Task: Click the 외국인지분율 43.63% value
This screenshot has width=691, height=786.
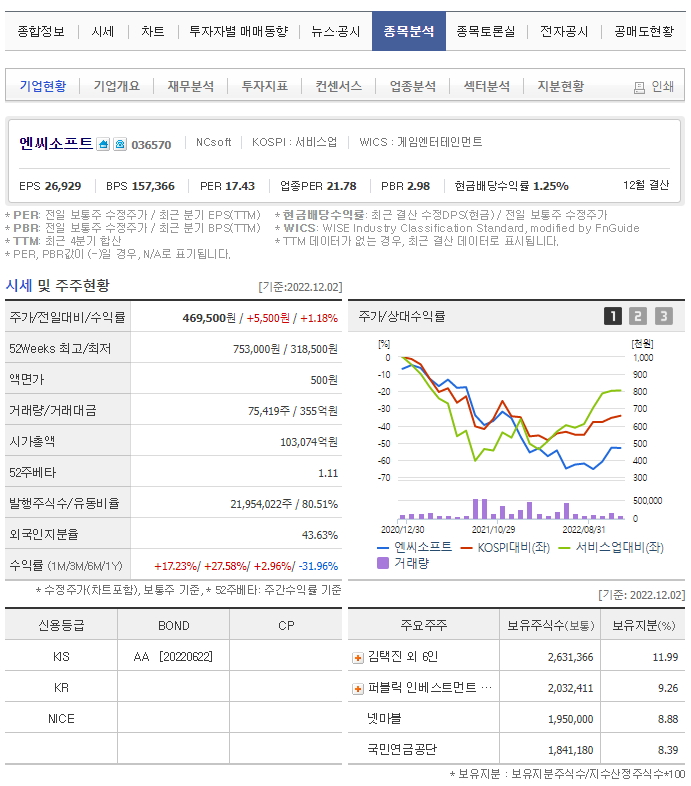Action: [x=319, y=535]
